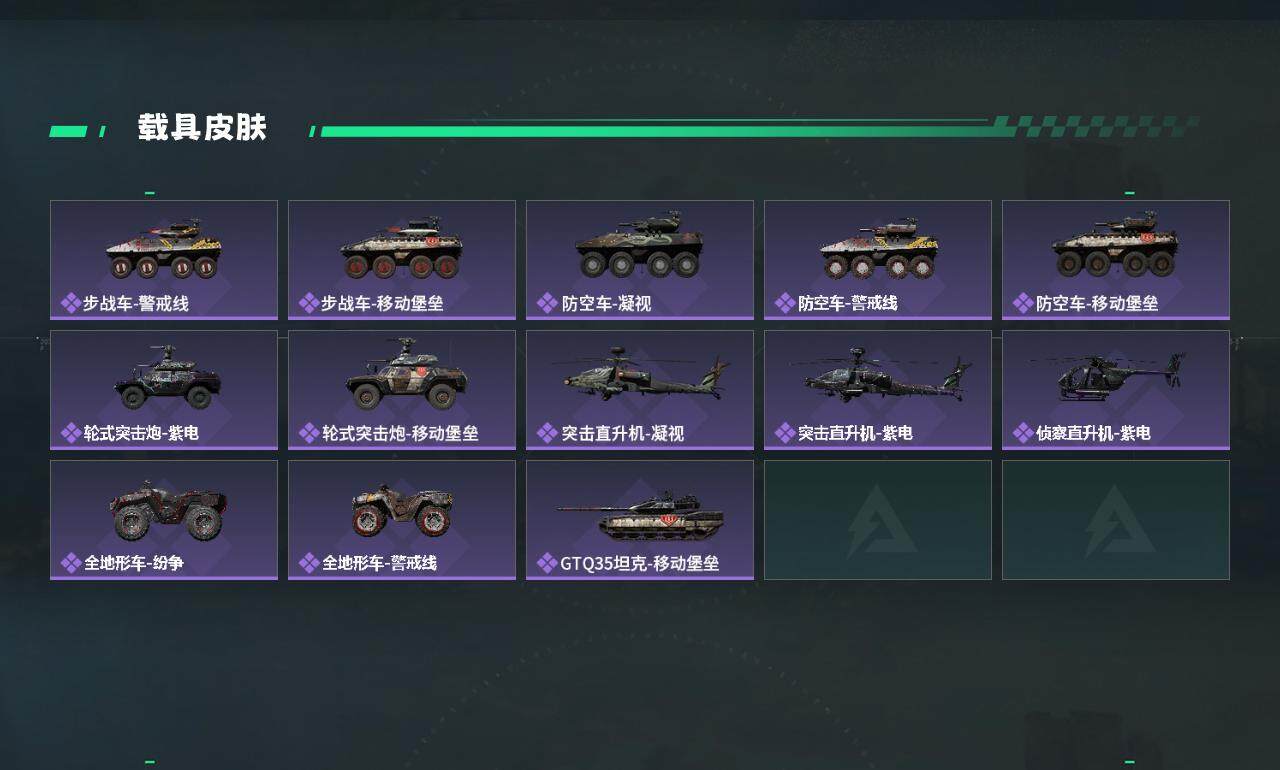Image resolution: width=1280 pixels, height=770 pixels.
Task: Click the purple diamond icon beside 突击直升机-紫电
Action: [x=785, y=433]
